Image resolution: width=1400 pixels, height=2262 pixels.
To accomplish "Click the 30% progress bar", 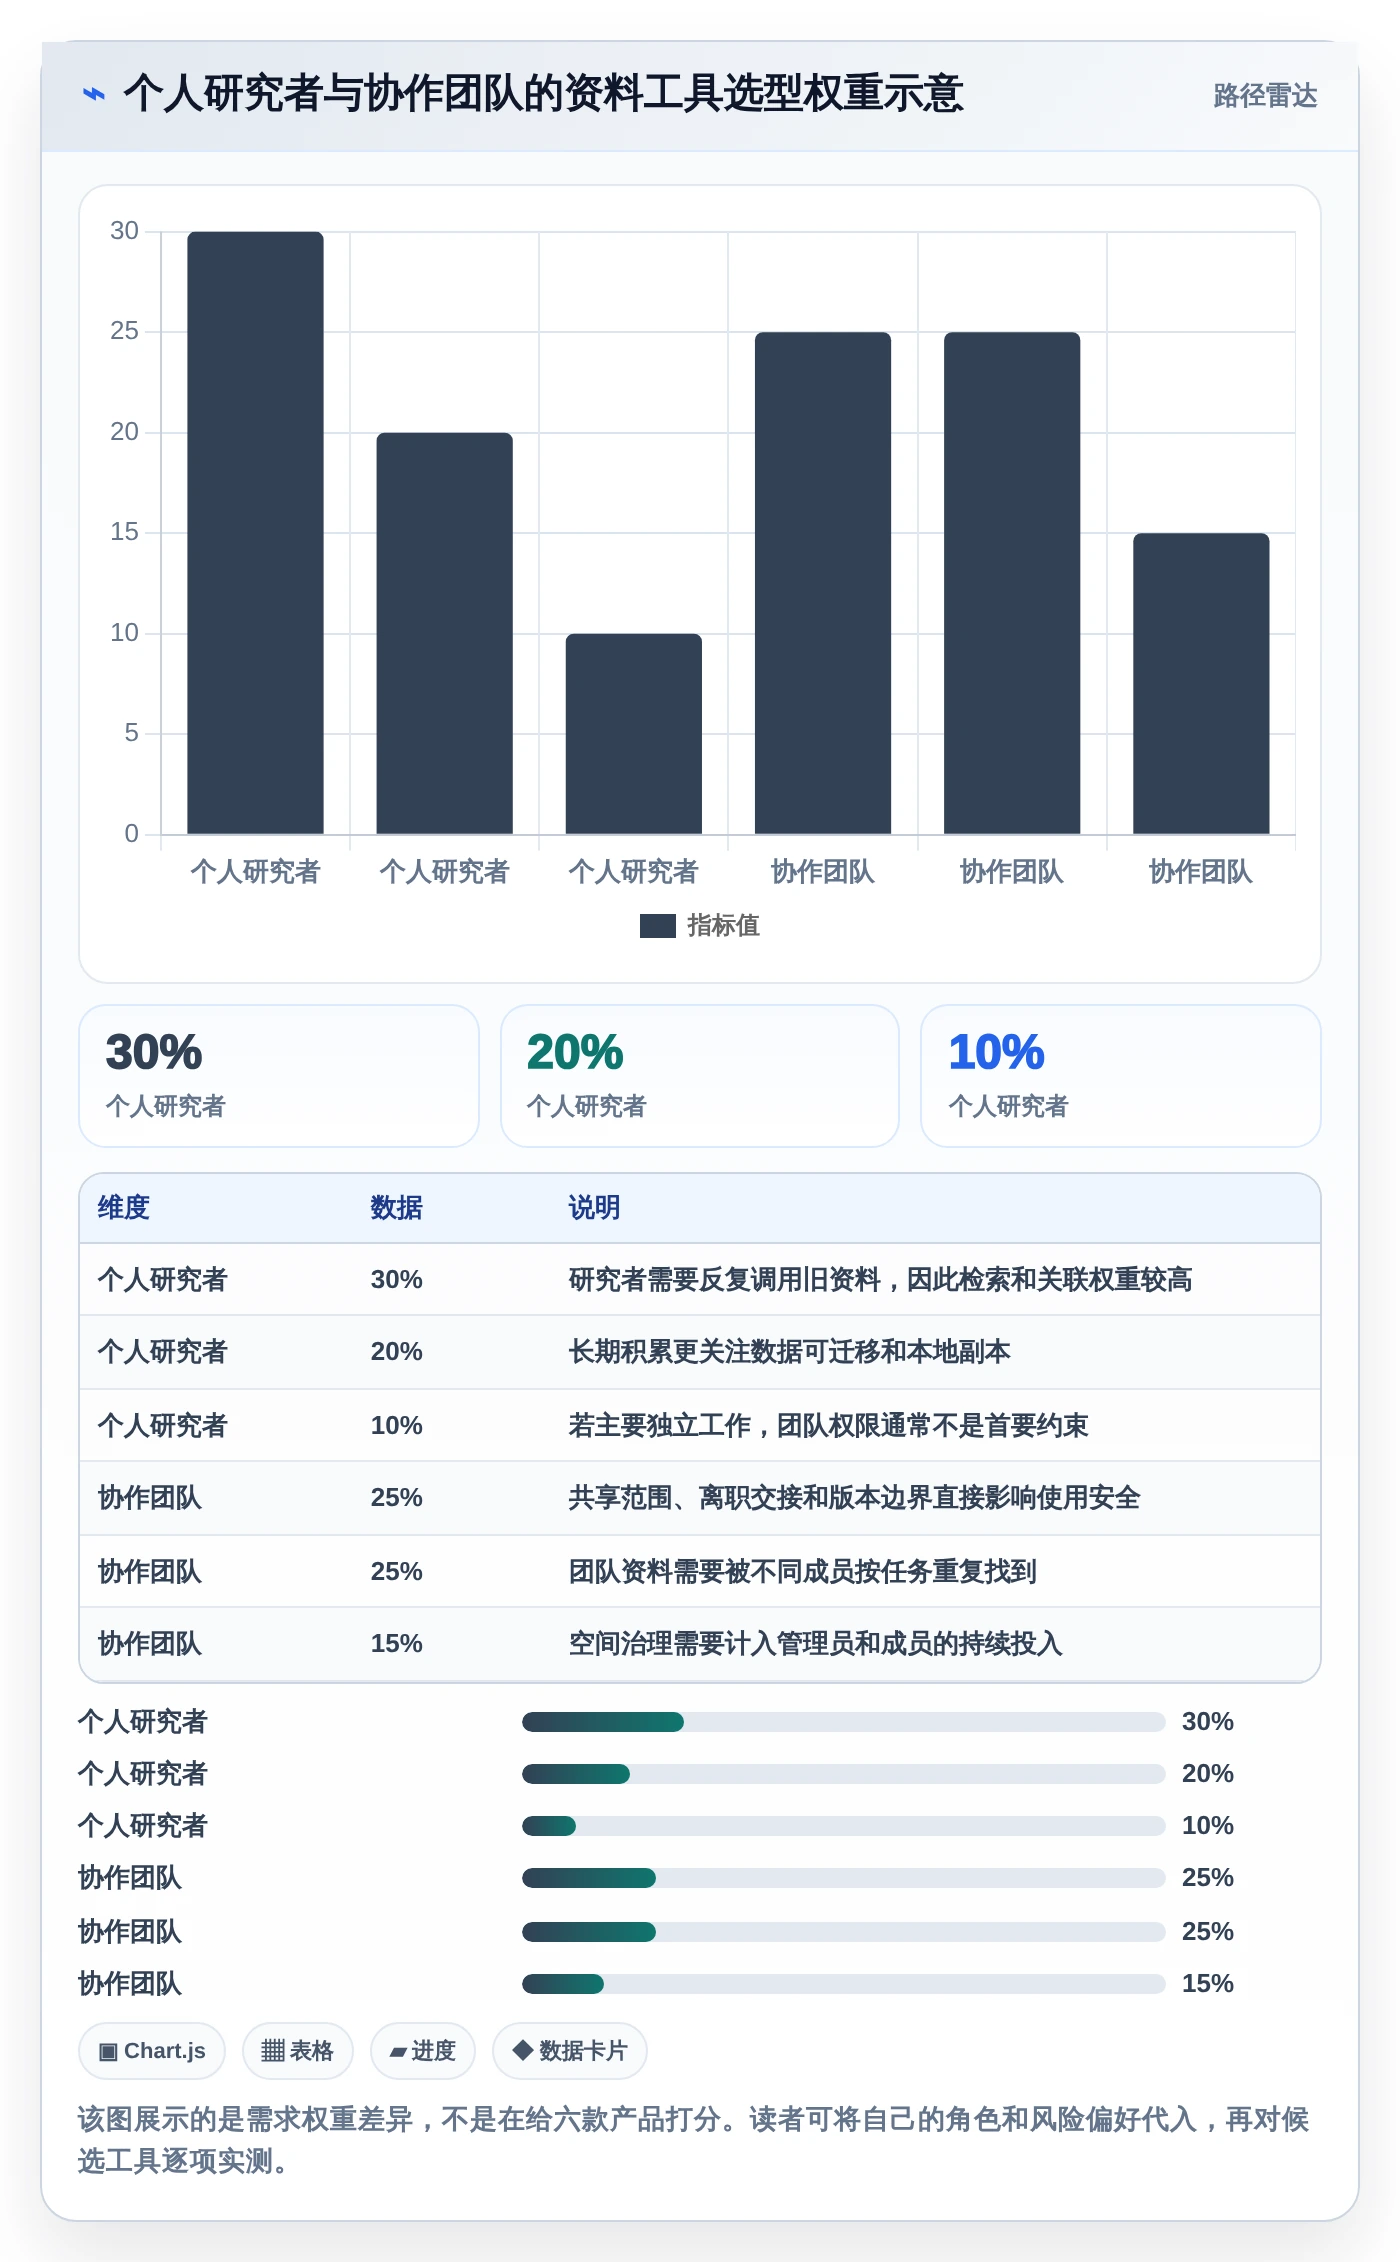I will pyautogui.click(x=843, y=1722).
